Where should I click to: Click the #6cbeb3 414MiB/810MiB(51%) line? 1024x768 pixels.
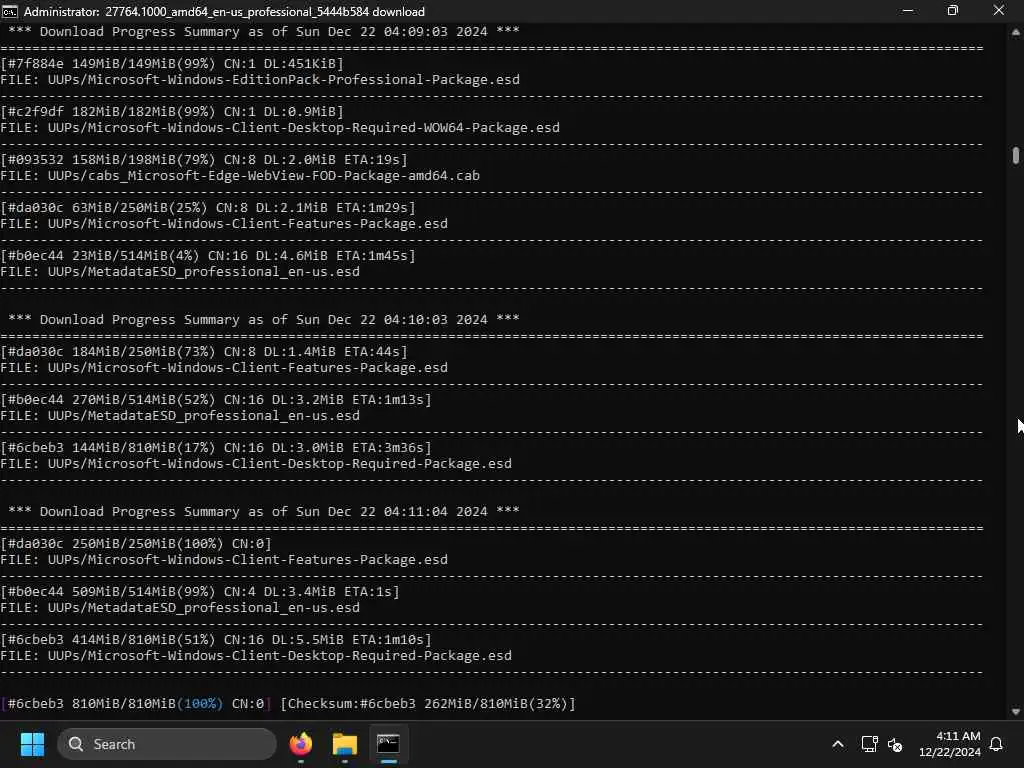point(216,639)
